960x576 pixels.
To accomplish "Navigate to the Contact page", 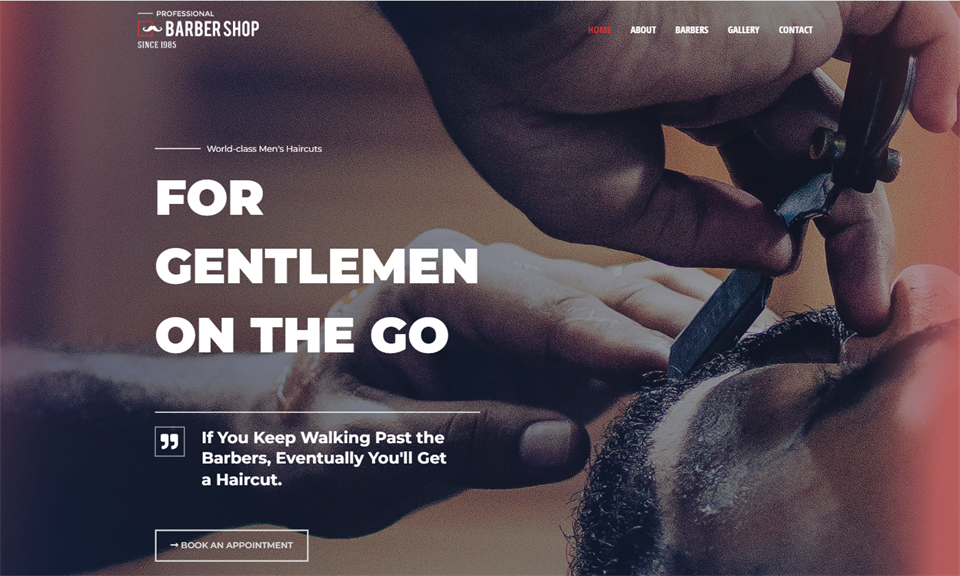I will pyautogui.click(x=795, y=29).
